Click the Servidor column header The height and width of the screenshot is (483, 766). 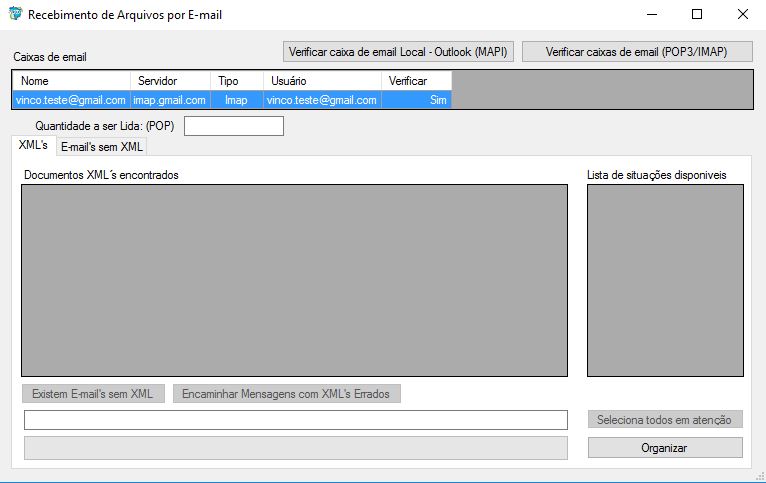(170, 81)
